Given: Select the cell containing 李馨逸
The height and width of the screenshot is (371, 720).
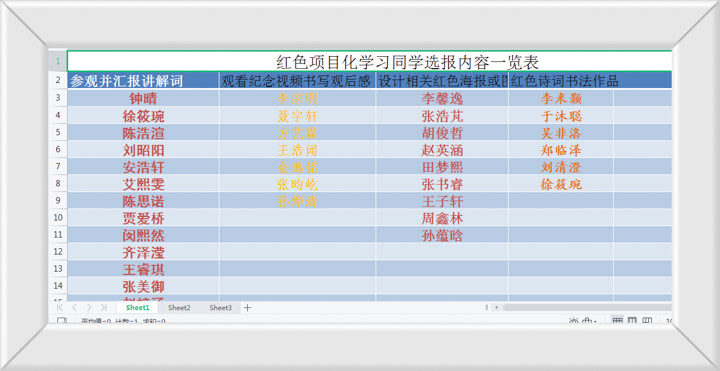Looking at the screenshot, I should pyautogui.click(x=442, y=98).
